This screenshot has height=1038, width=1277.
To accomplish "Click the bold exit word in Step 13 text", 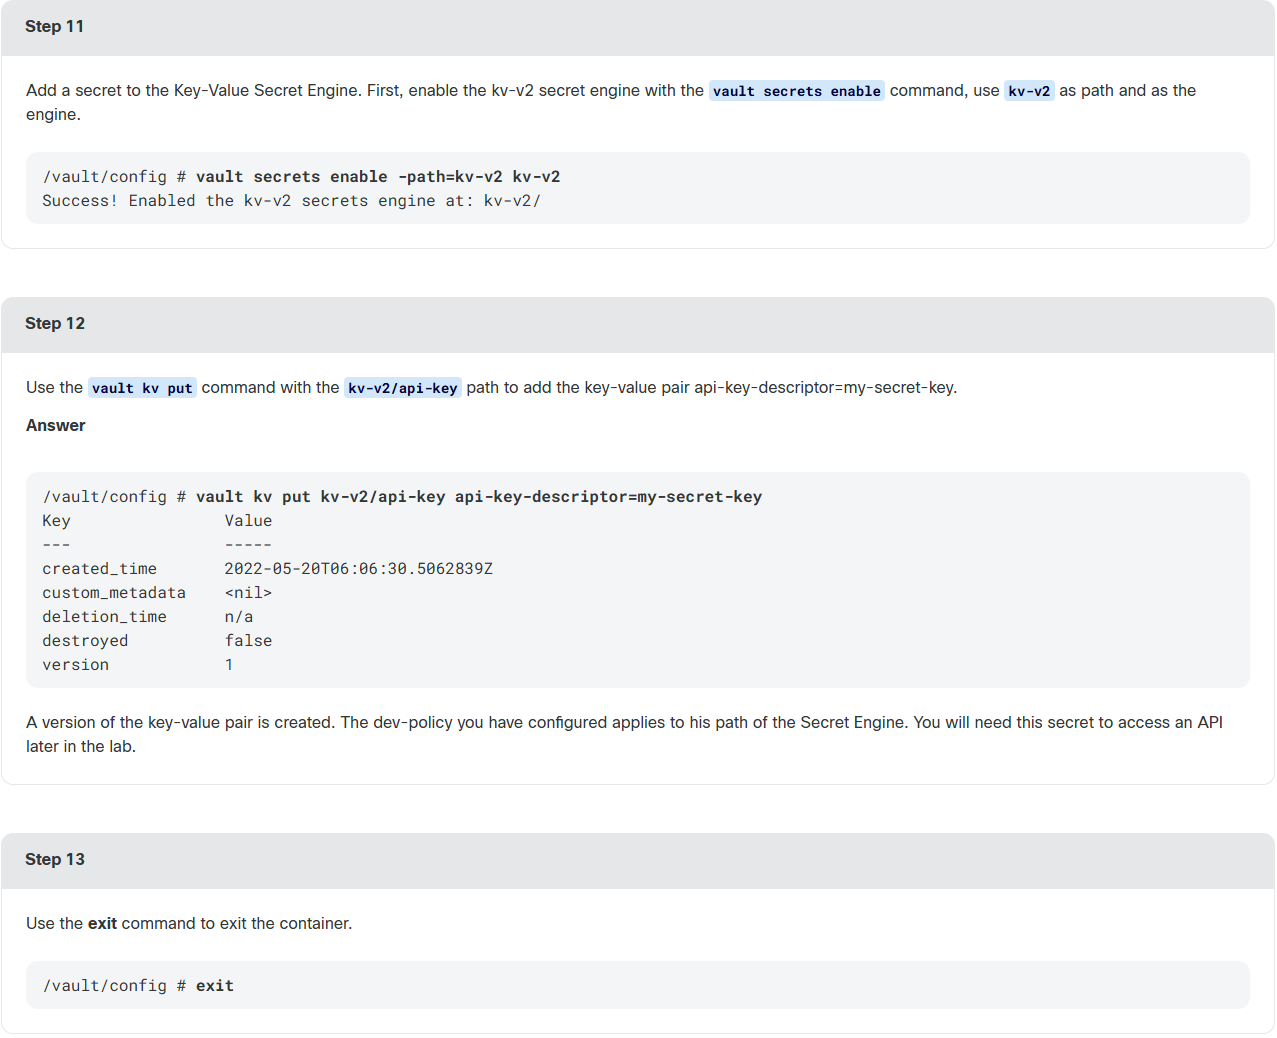I will [102, 924].
